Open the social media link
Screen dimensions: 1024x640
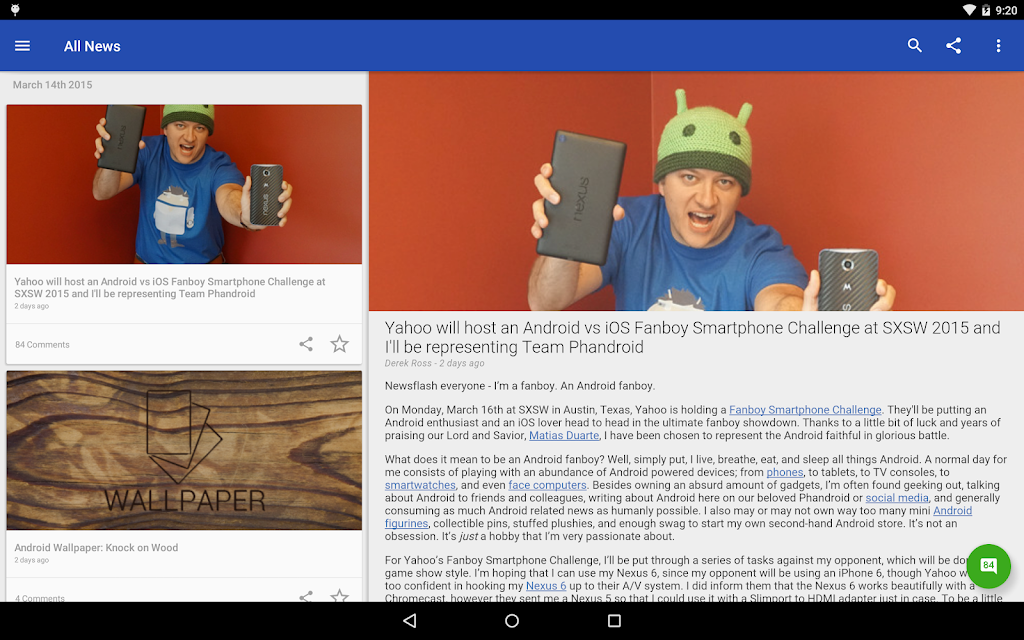[897, 498]
